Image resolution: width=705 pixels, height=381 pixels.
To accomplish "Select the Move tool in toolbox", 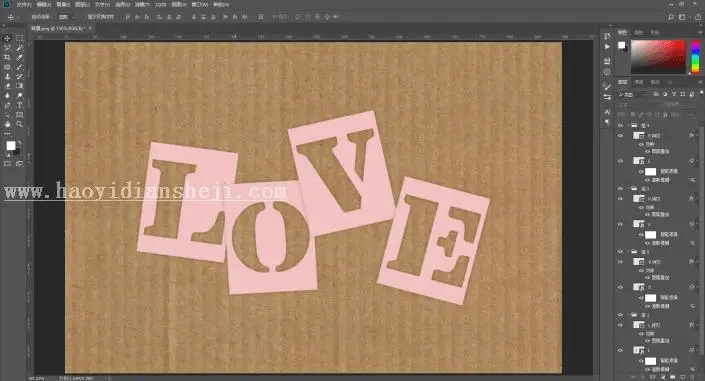I will tap(7, 38).
